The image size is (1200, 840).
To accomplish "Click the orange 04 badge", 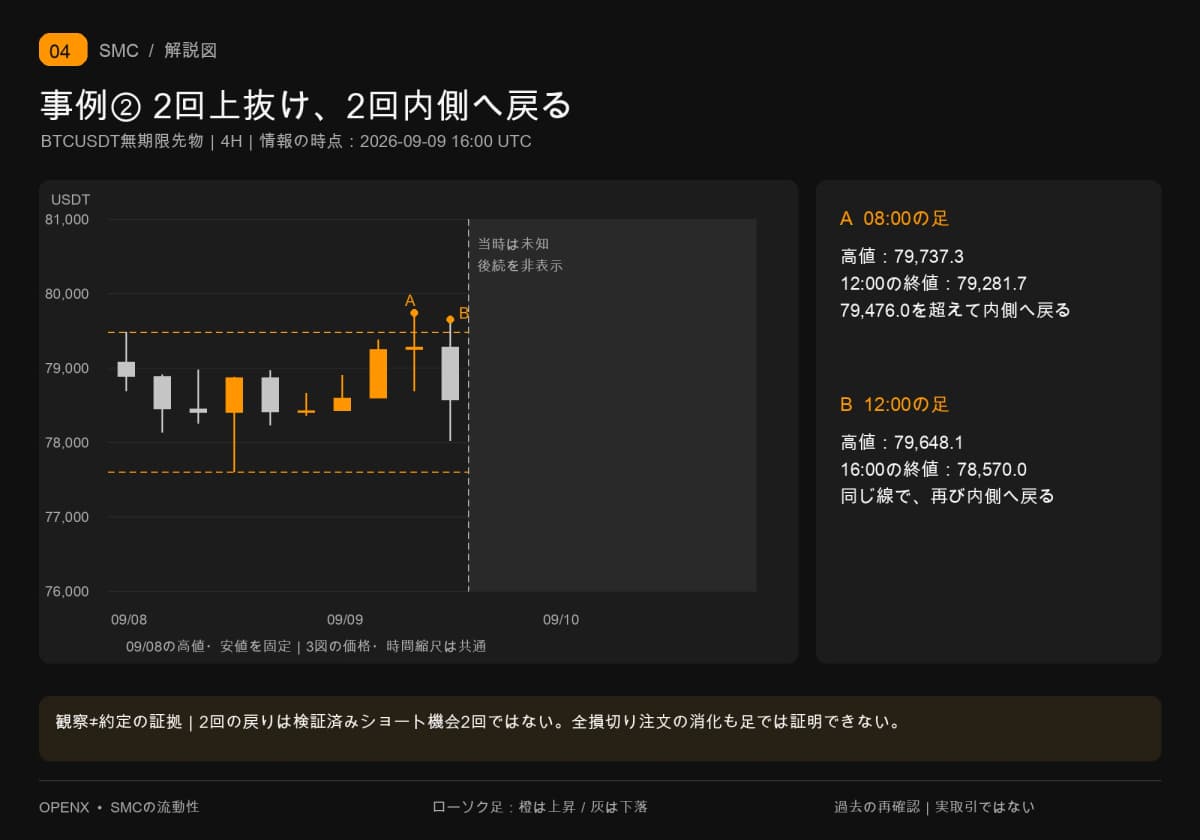I will pos(63,50).
